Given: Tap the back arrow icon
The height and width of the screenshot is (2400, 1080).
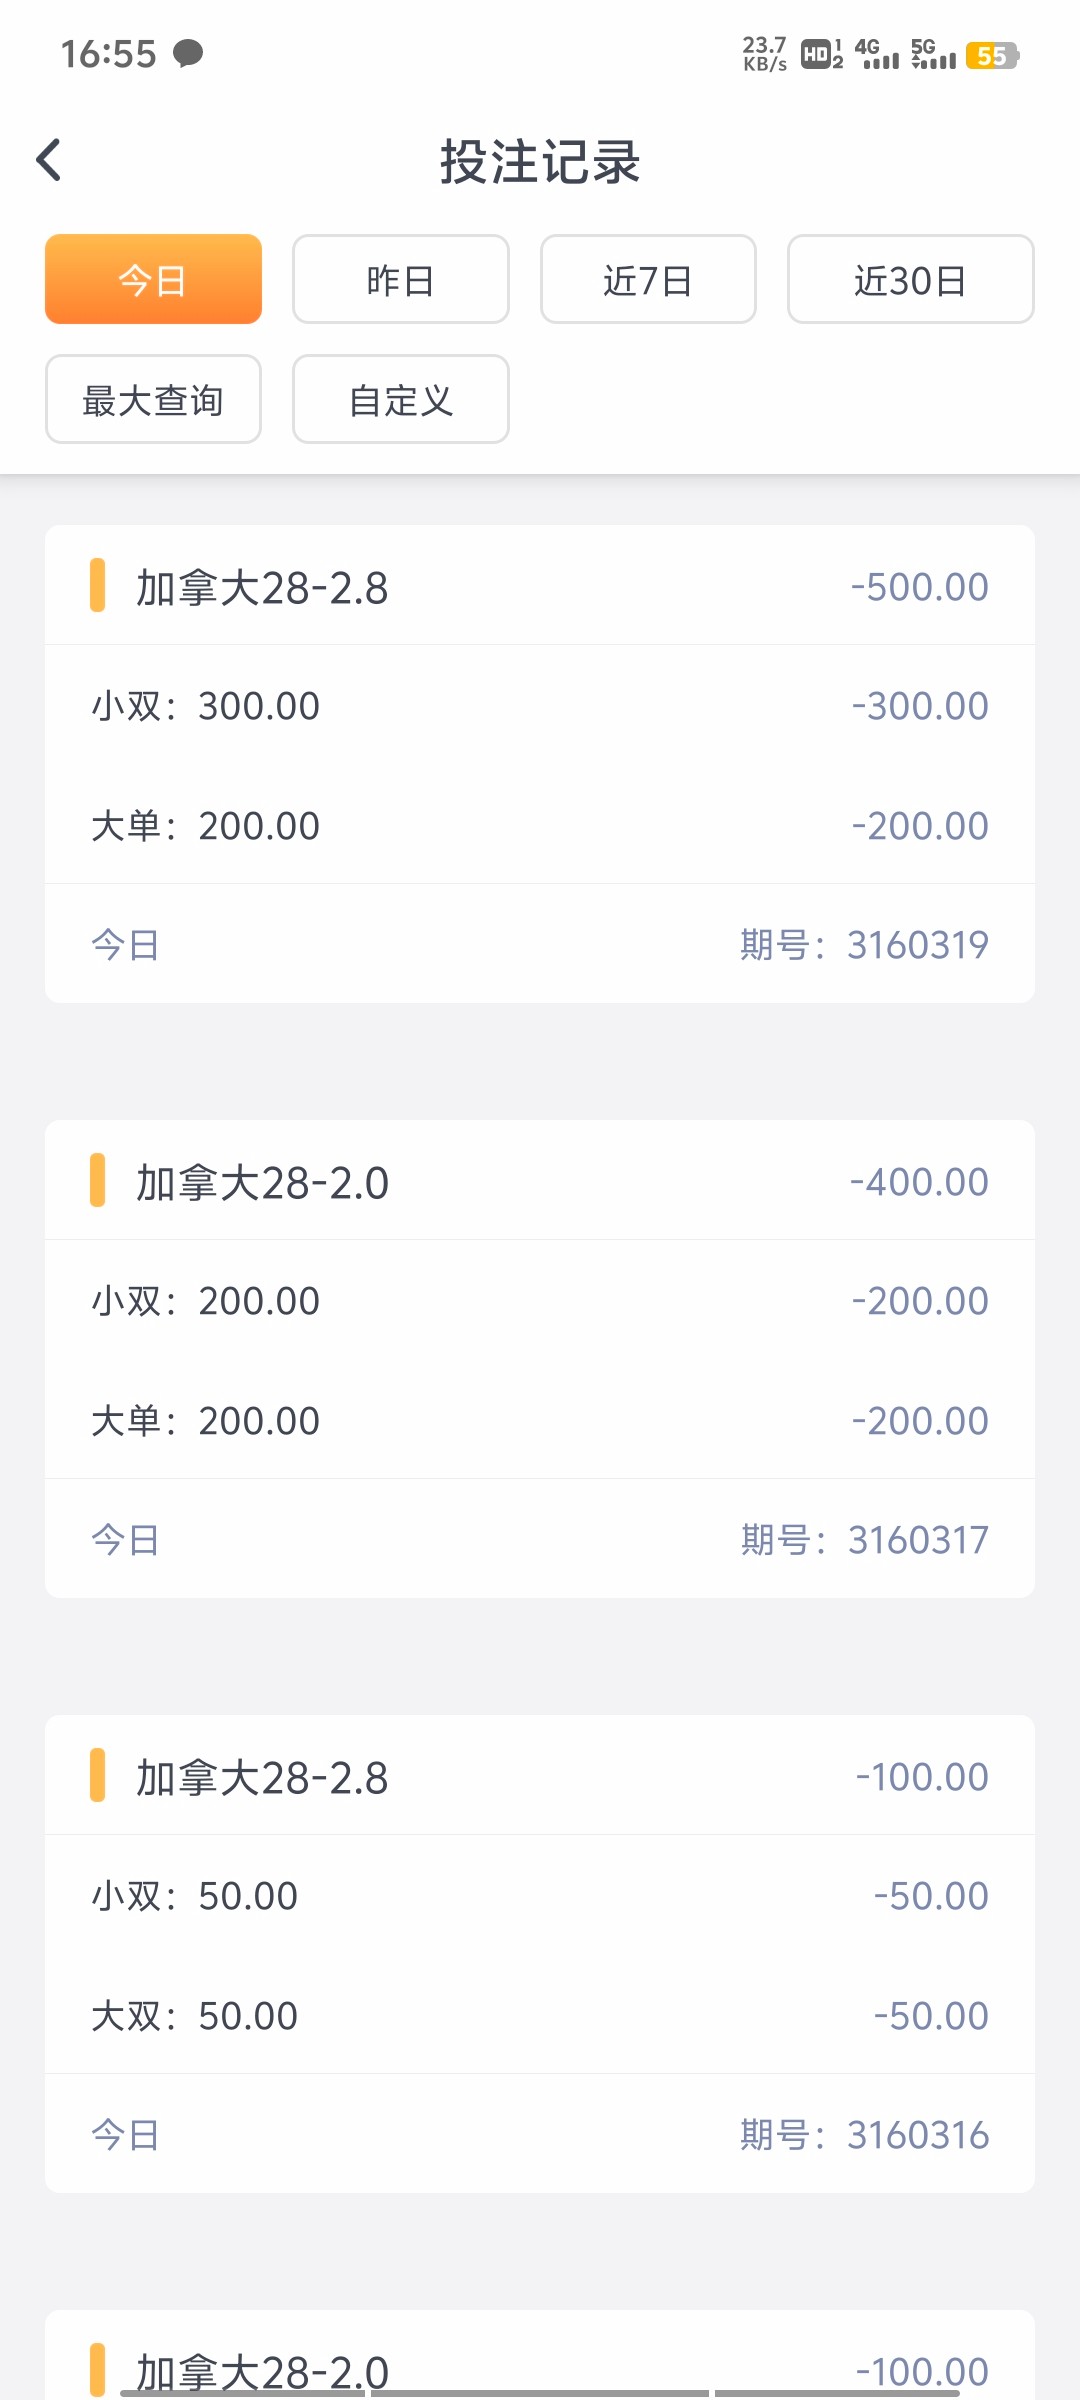Looking at the screenshot, I should [49, 160].
